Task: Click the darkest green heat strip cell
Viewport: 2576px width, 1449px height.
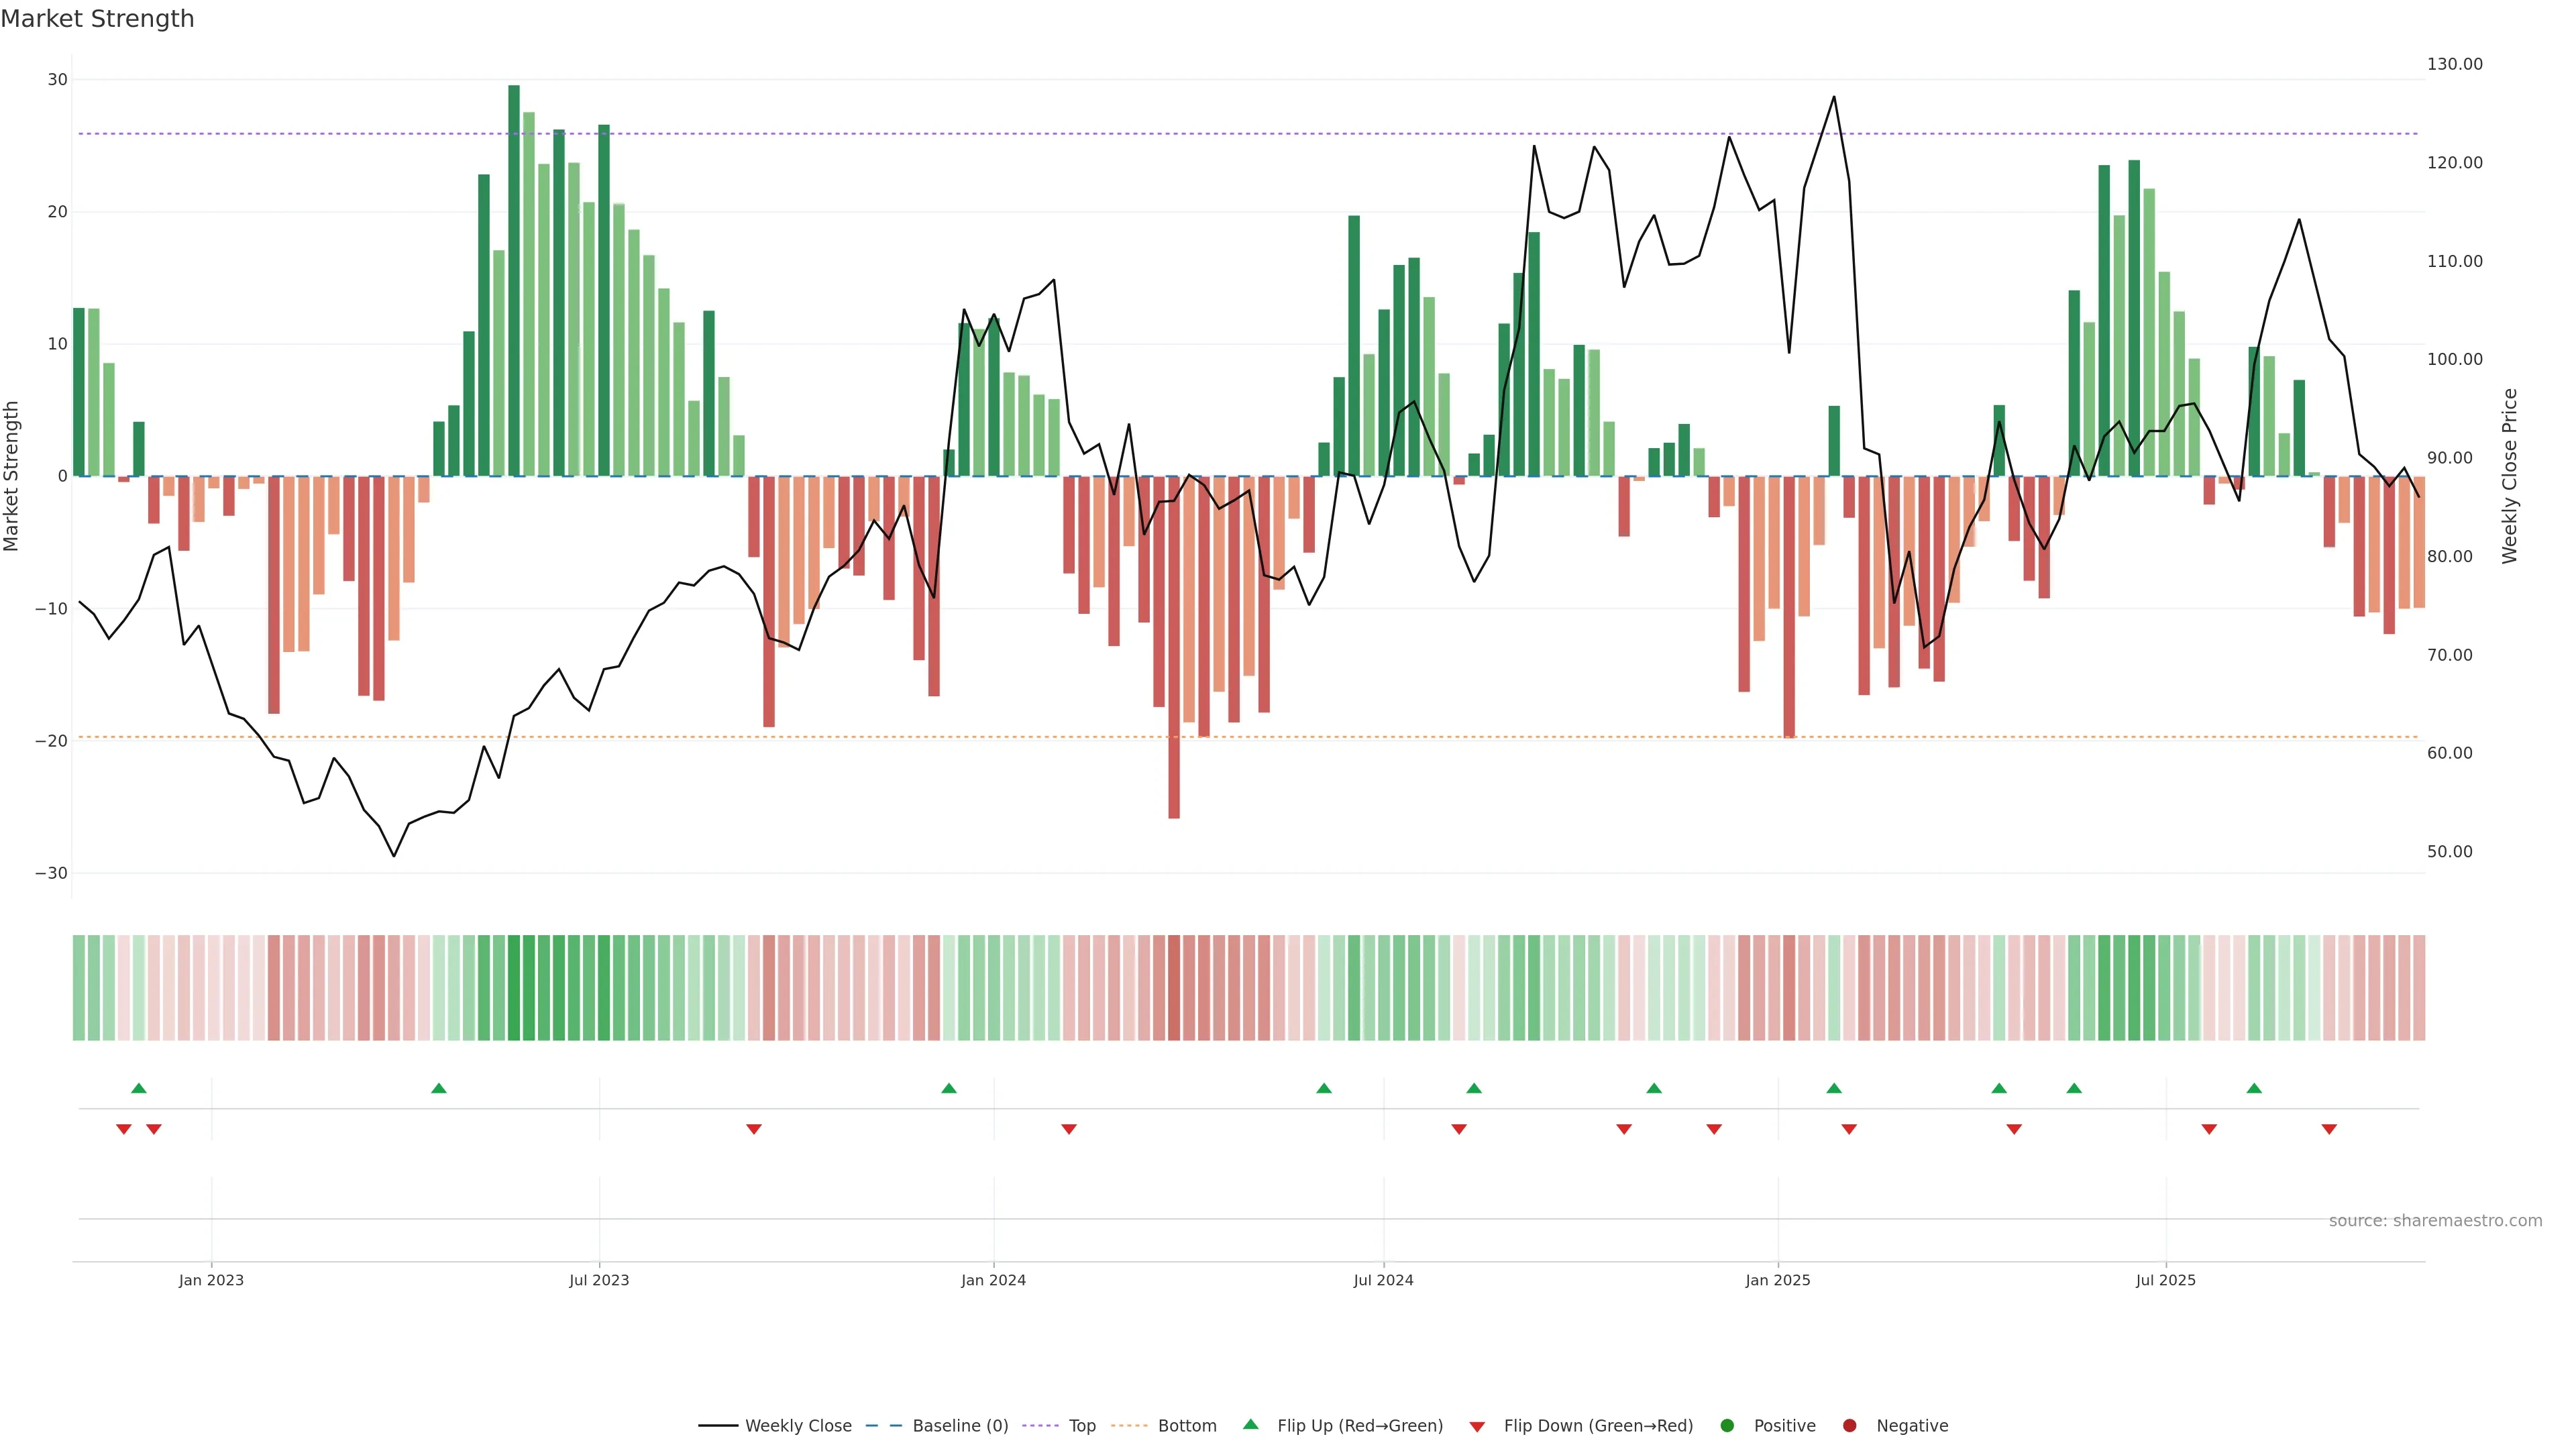Action: 514,987
